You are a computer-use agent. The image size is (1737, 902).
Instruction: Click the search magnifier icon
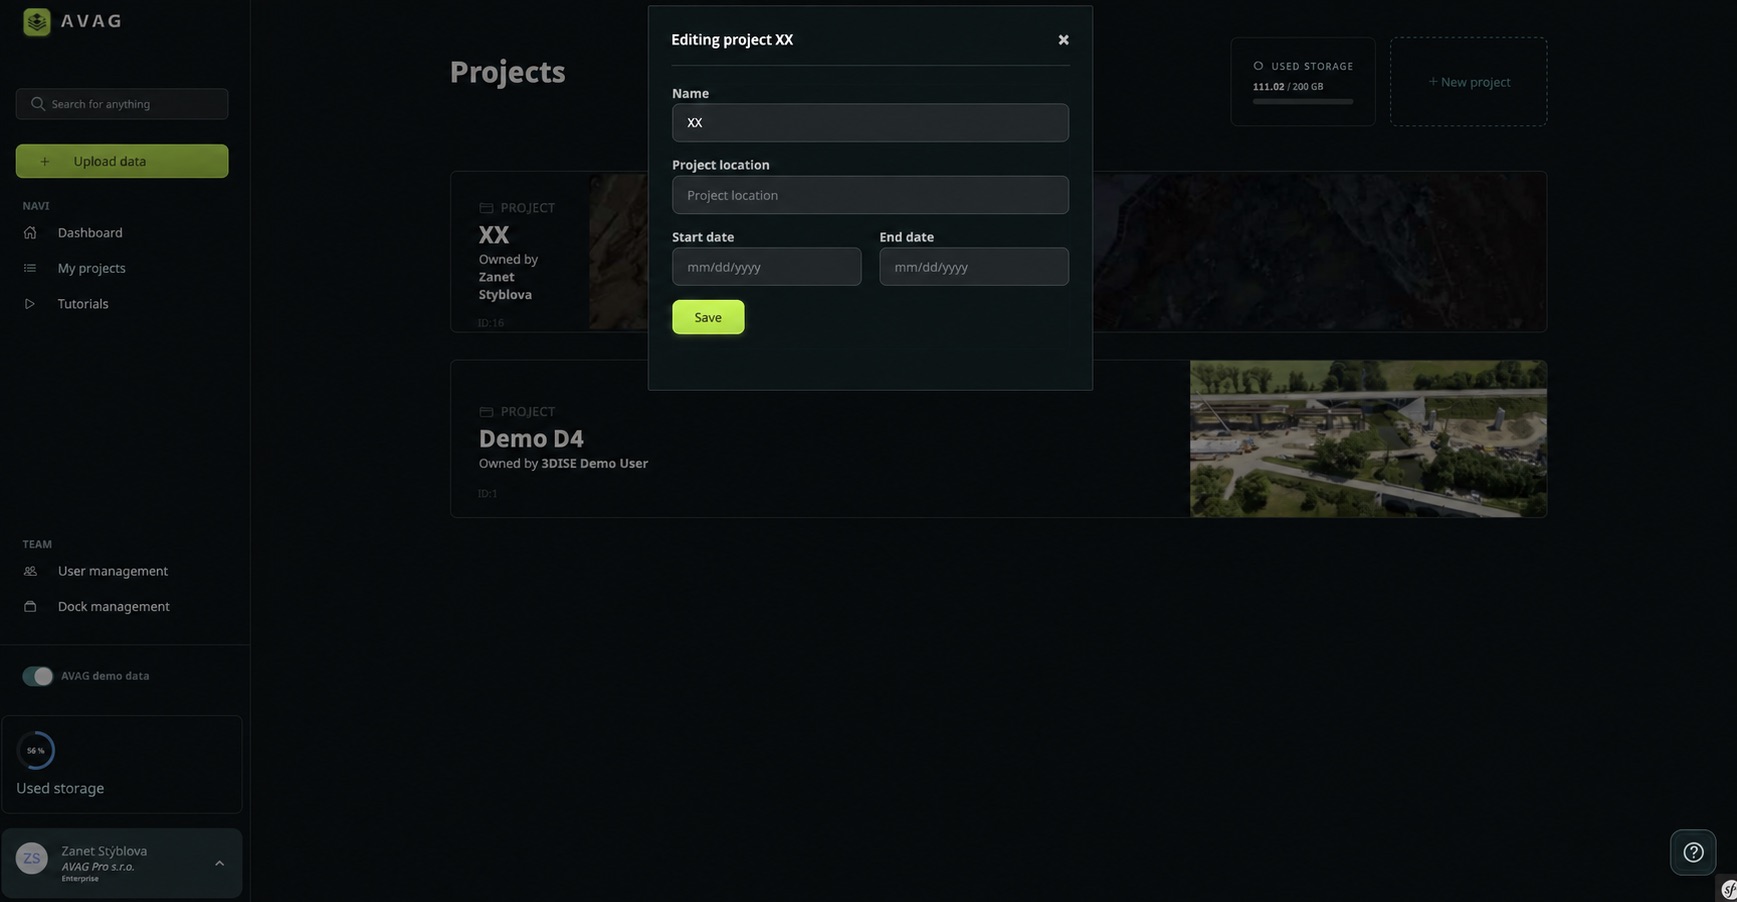[x=38, y=104]
